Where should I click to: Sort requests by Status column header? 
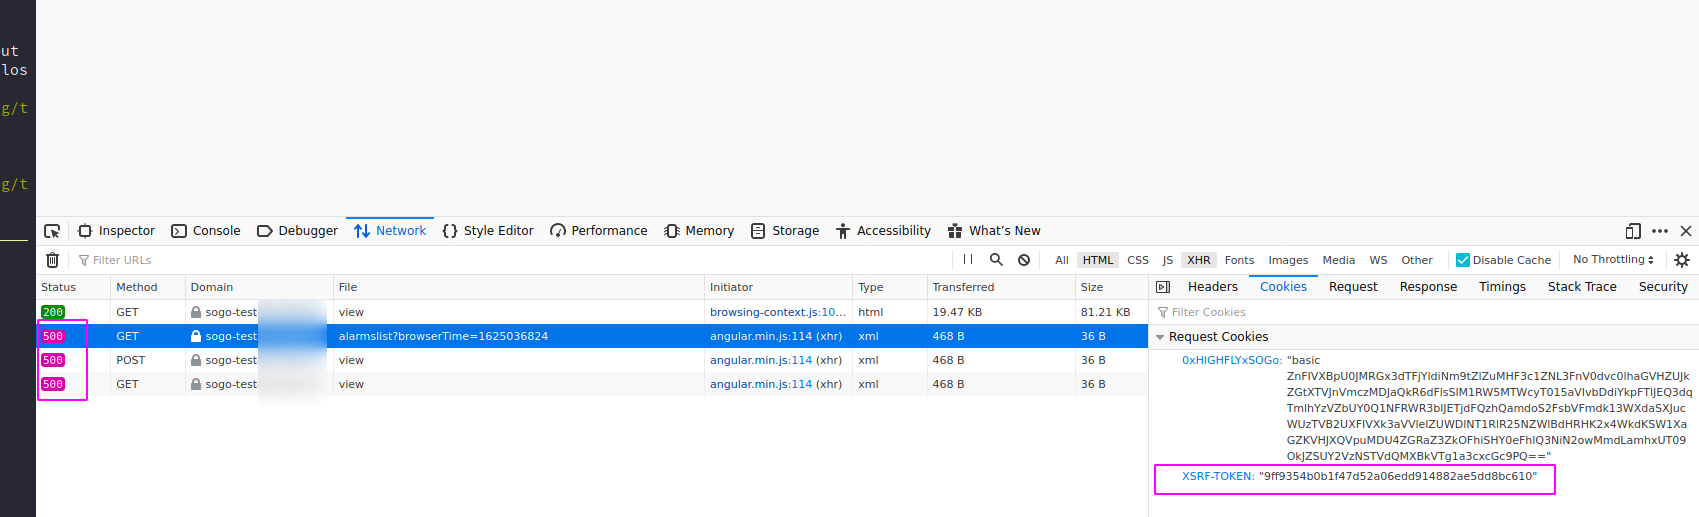[59, 287]
